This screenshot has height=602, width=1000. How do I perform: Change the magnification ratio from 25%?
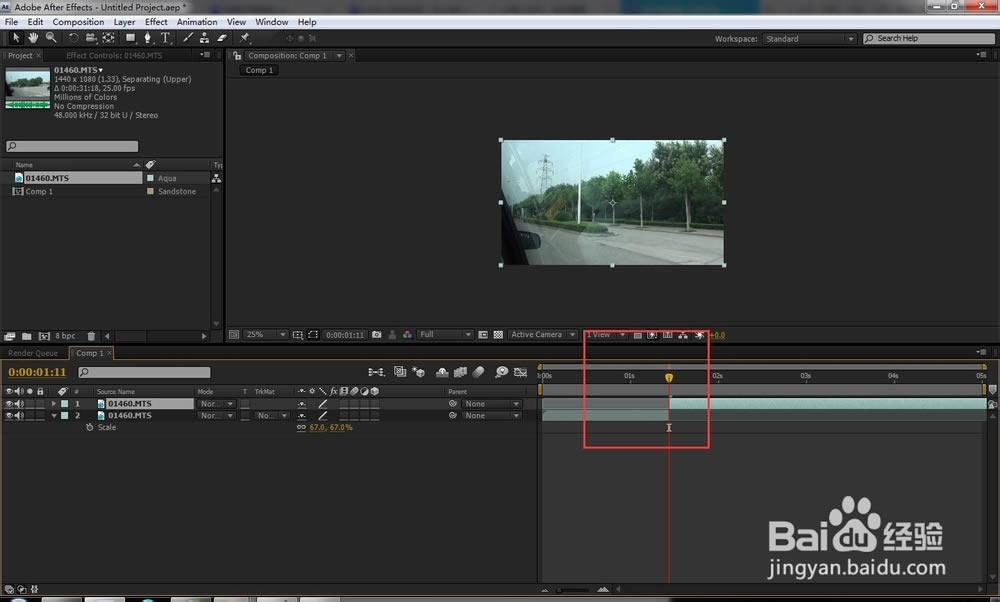click(257, 334)
